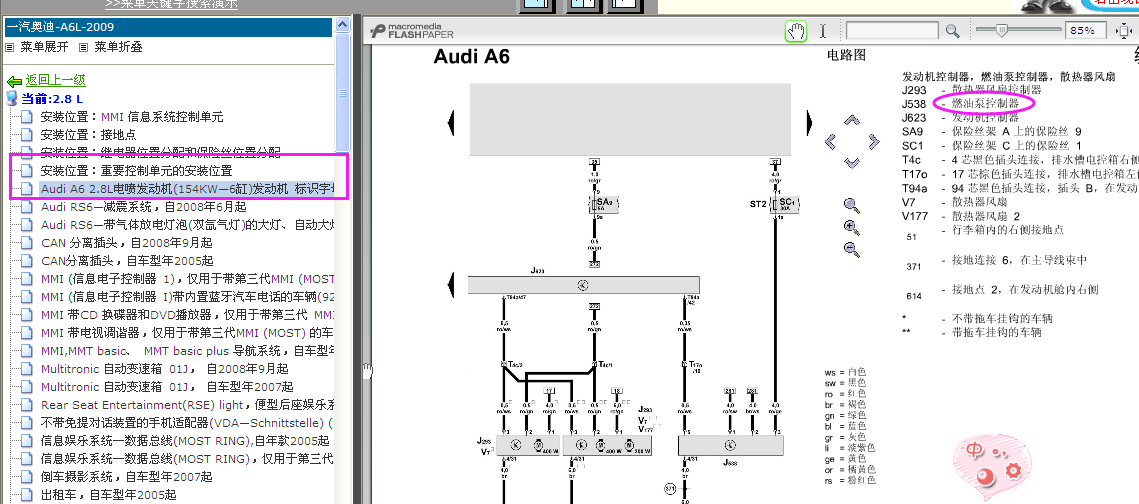
Task: Open MMI,MMT basic、MMT basic plus 导航系统 entry
Action: pyautogui.click(x=187, y=351)
